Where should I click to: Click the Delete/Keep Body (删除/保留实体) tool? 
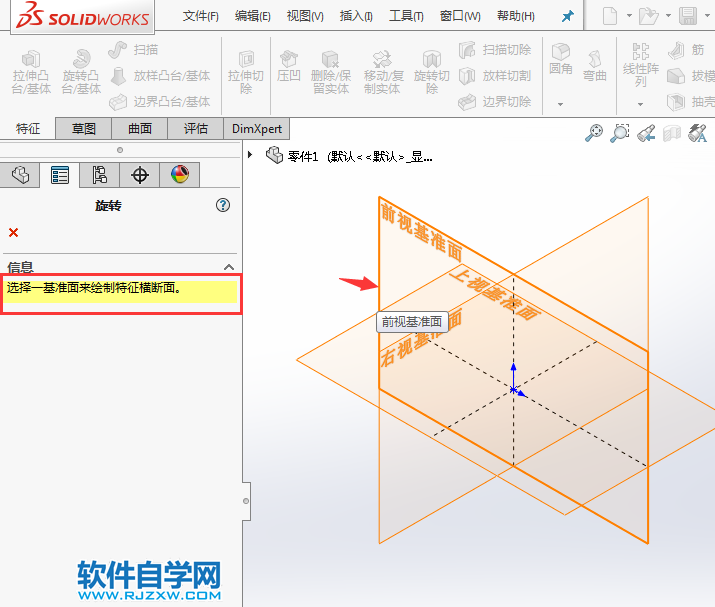(331, 72)
